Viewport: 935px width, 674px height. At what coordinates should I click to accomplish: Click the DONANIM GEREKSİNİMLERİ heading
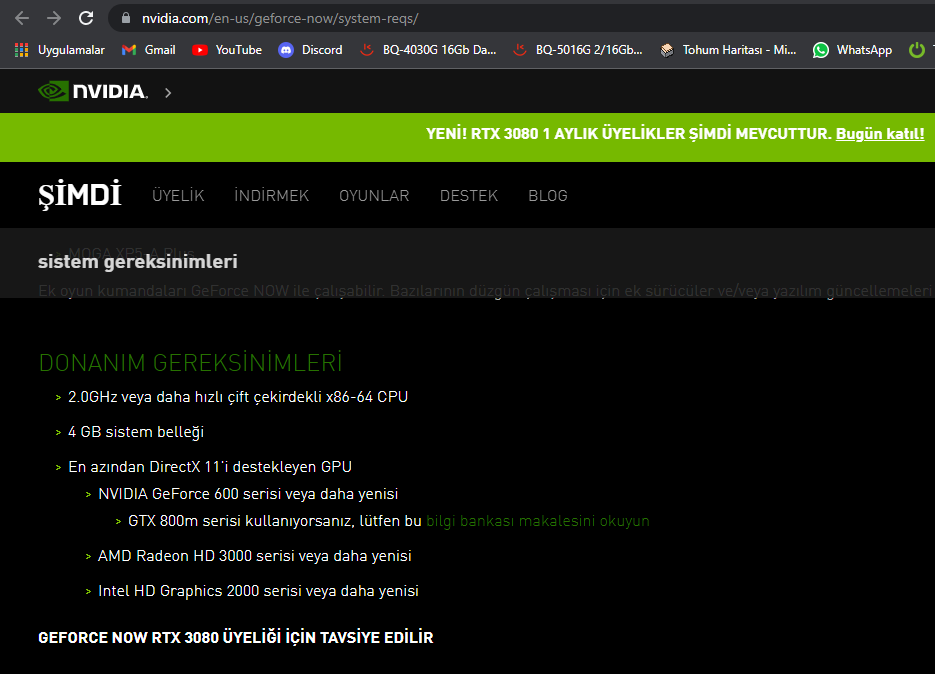191,363
